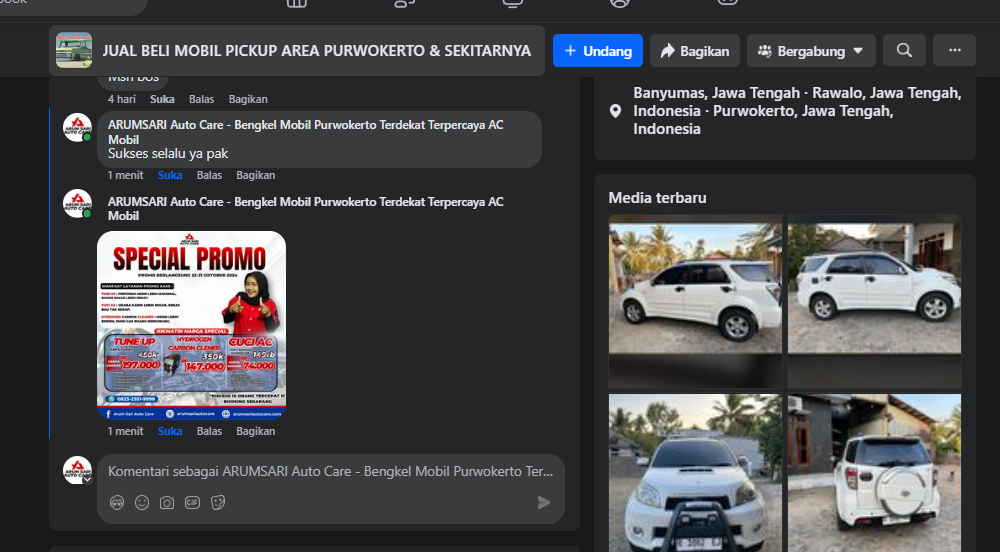Open the emoji picker in comment box
The height and width of the screenshot is (552, 1000).
click(142, 502)
